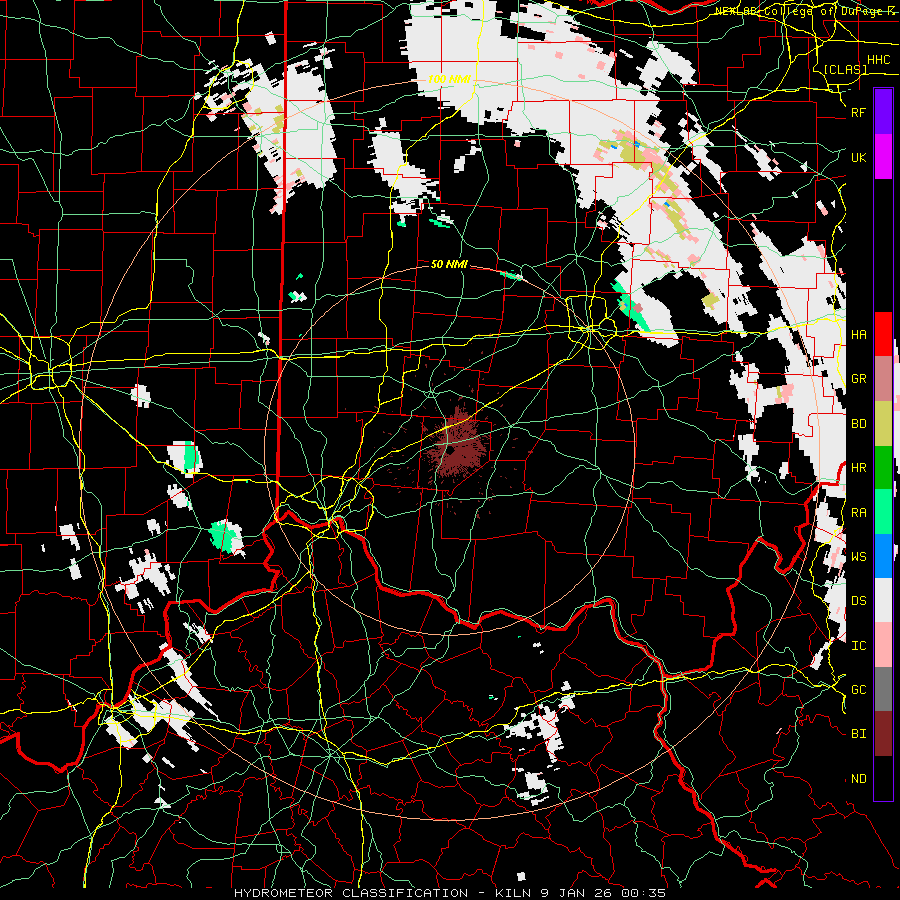
Task: Click the "DS" legend label
Action: 858,601
